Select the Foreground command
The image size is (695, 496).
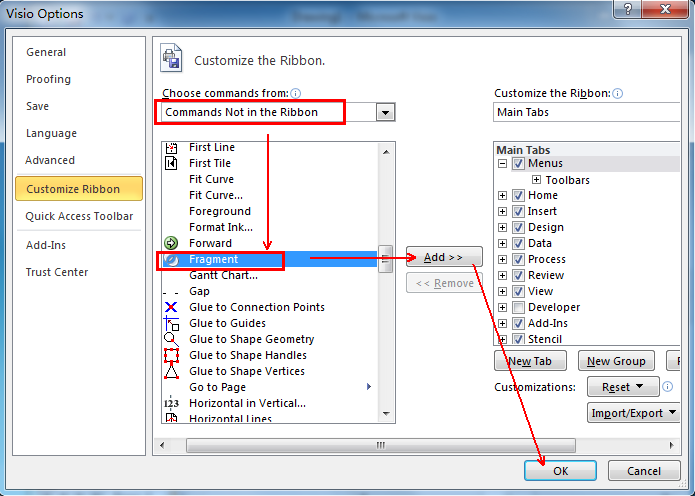[x=269, y=211]
